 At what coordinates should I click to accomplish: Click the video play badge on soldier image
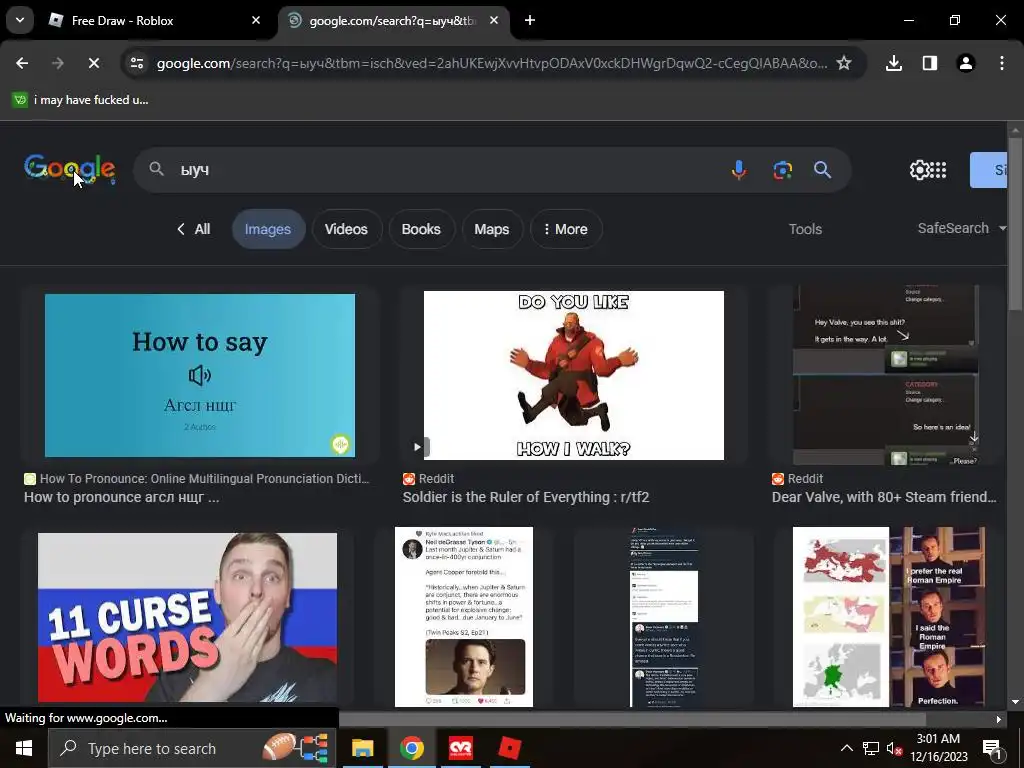point(418,447)
